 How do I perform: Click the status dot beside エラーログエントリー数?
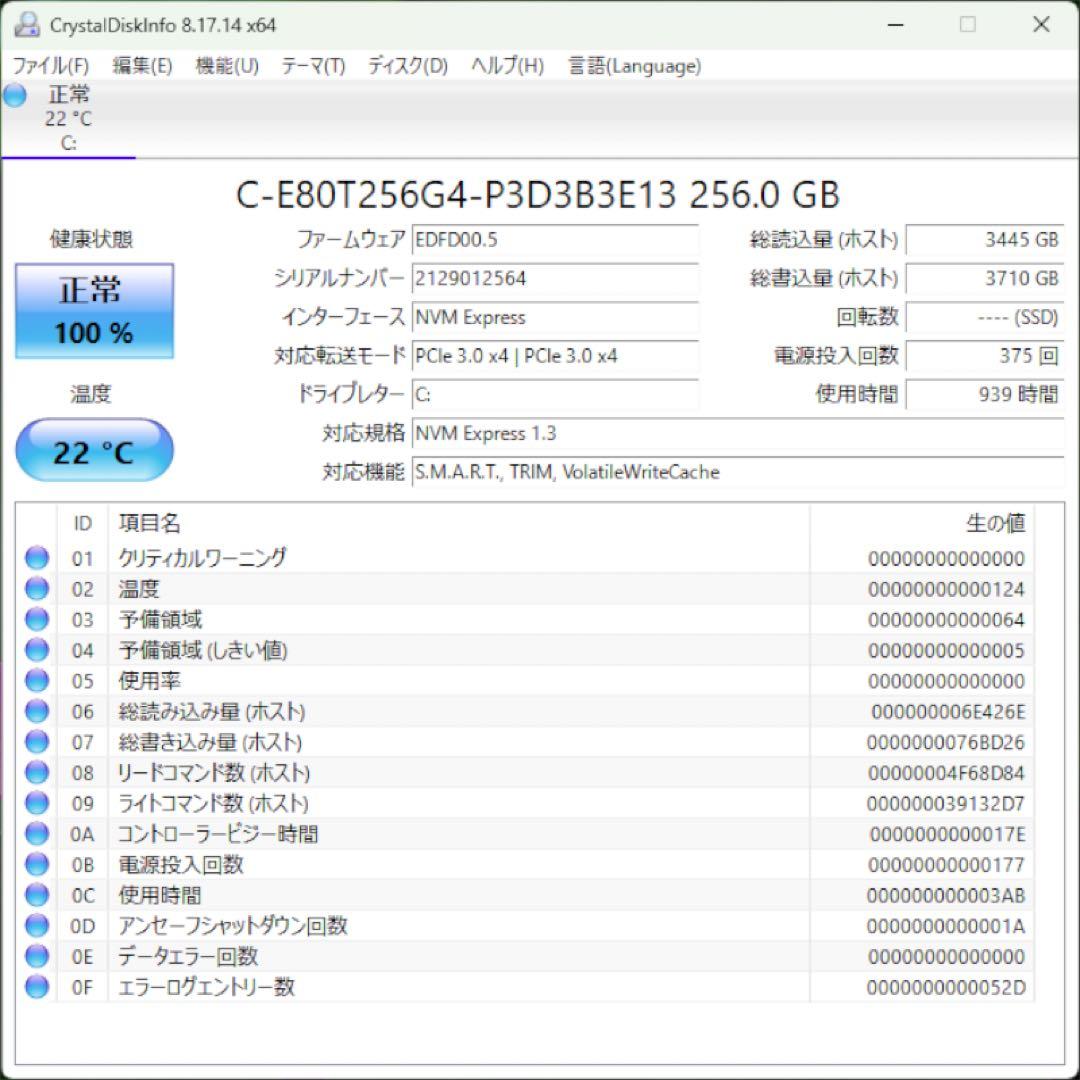point(36,987)
